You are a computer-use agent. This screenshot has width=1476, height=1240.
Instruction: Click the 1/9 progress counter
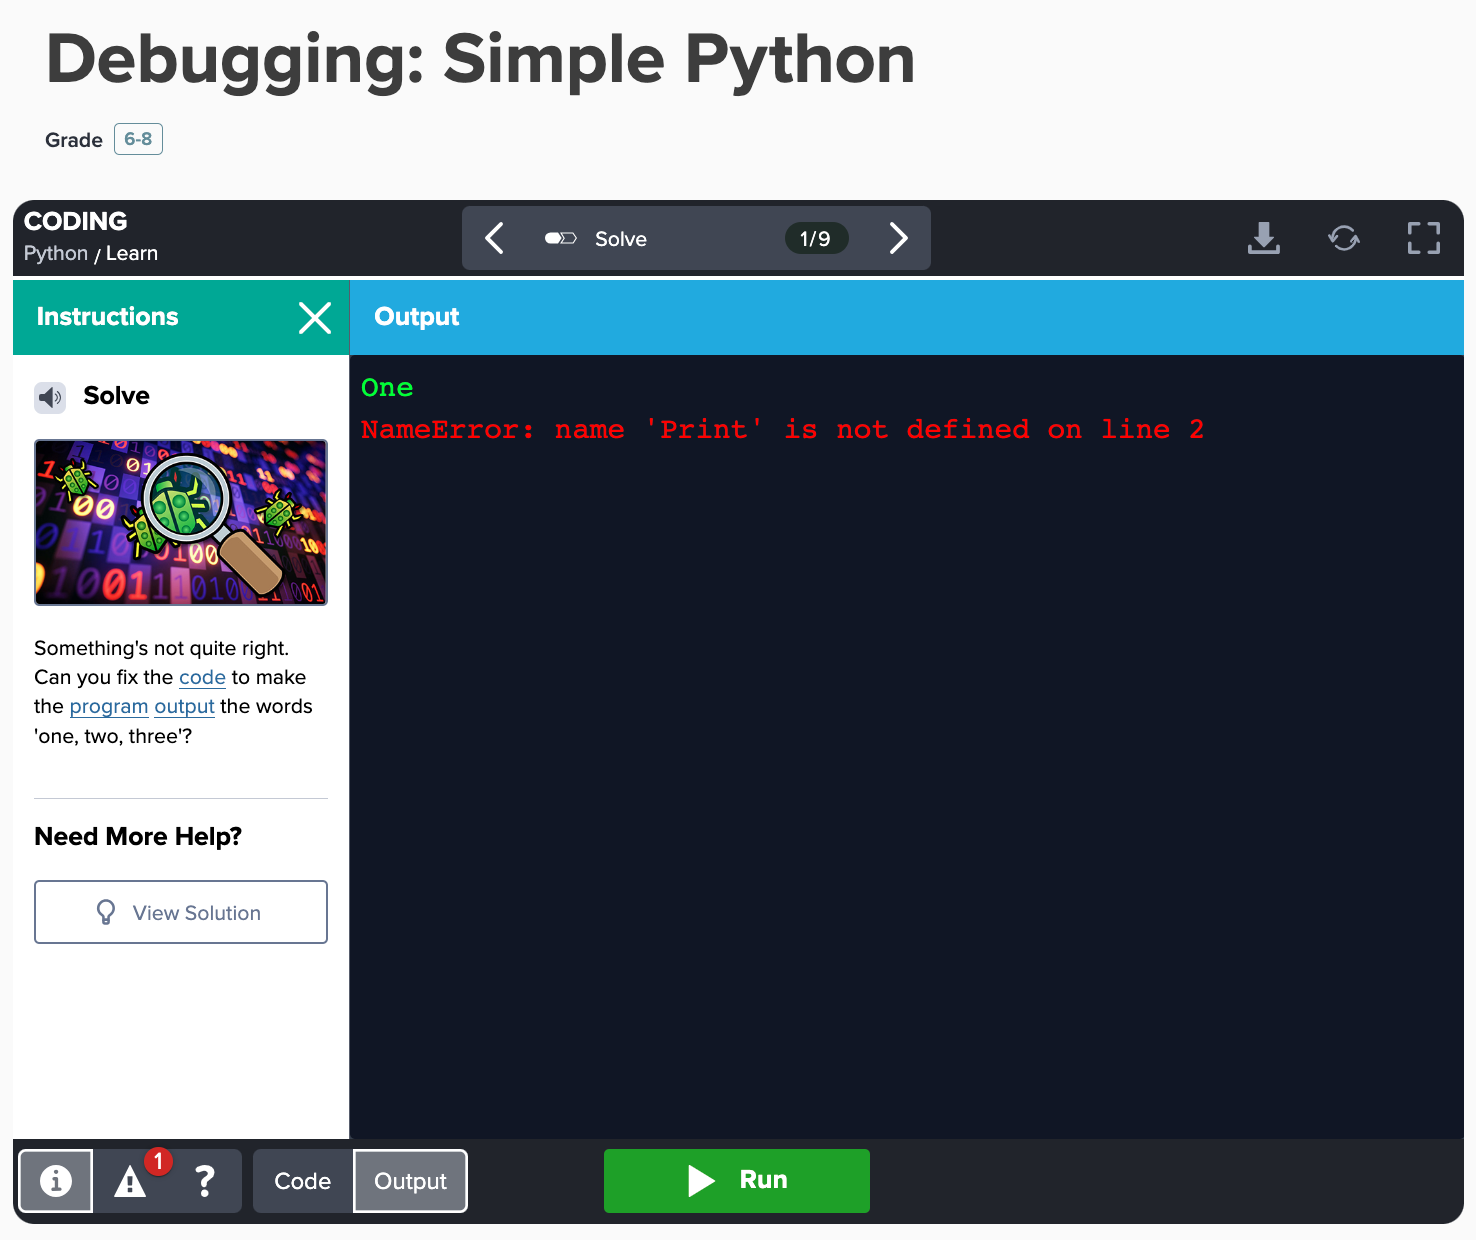point(816,238)
